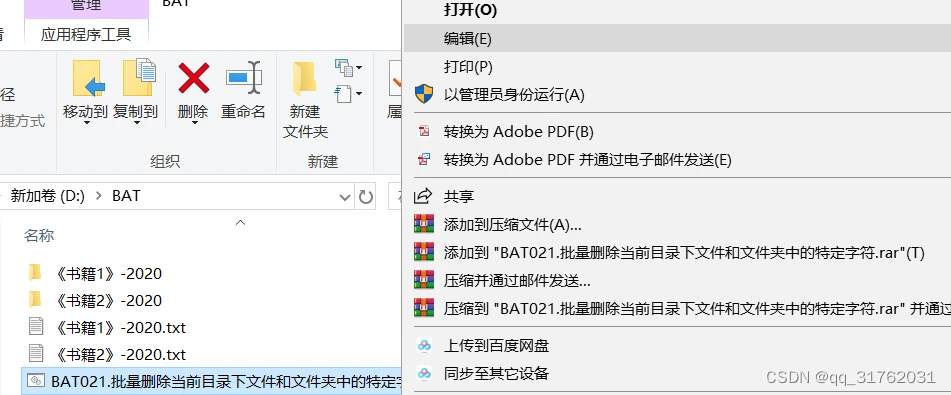Expand the Move to dropdown arrow

[x=86, y=123]
